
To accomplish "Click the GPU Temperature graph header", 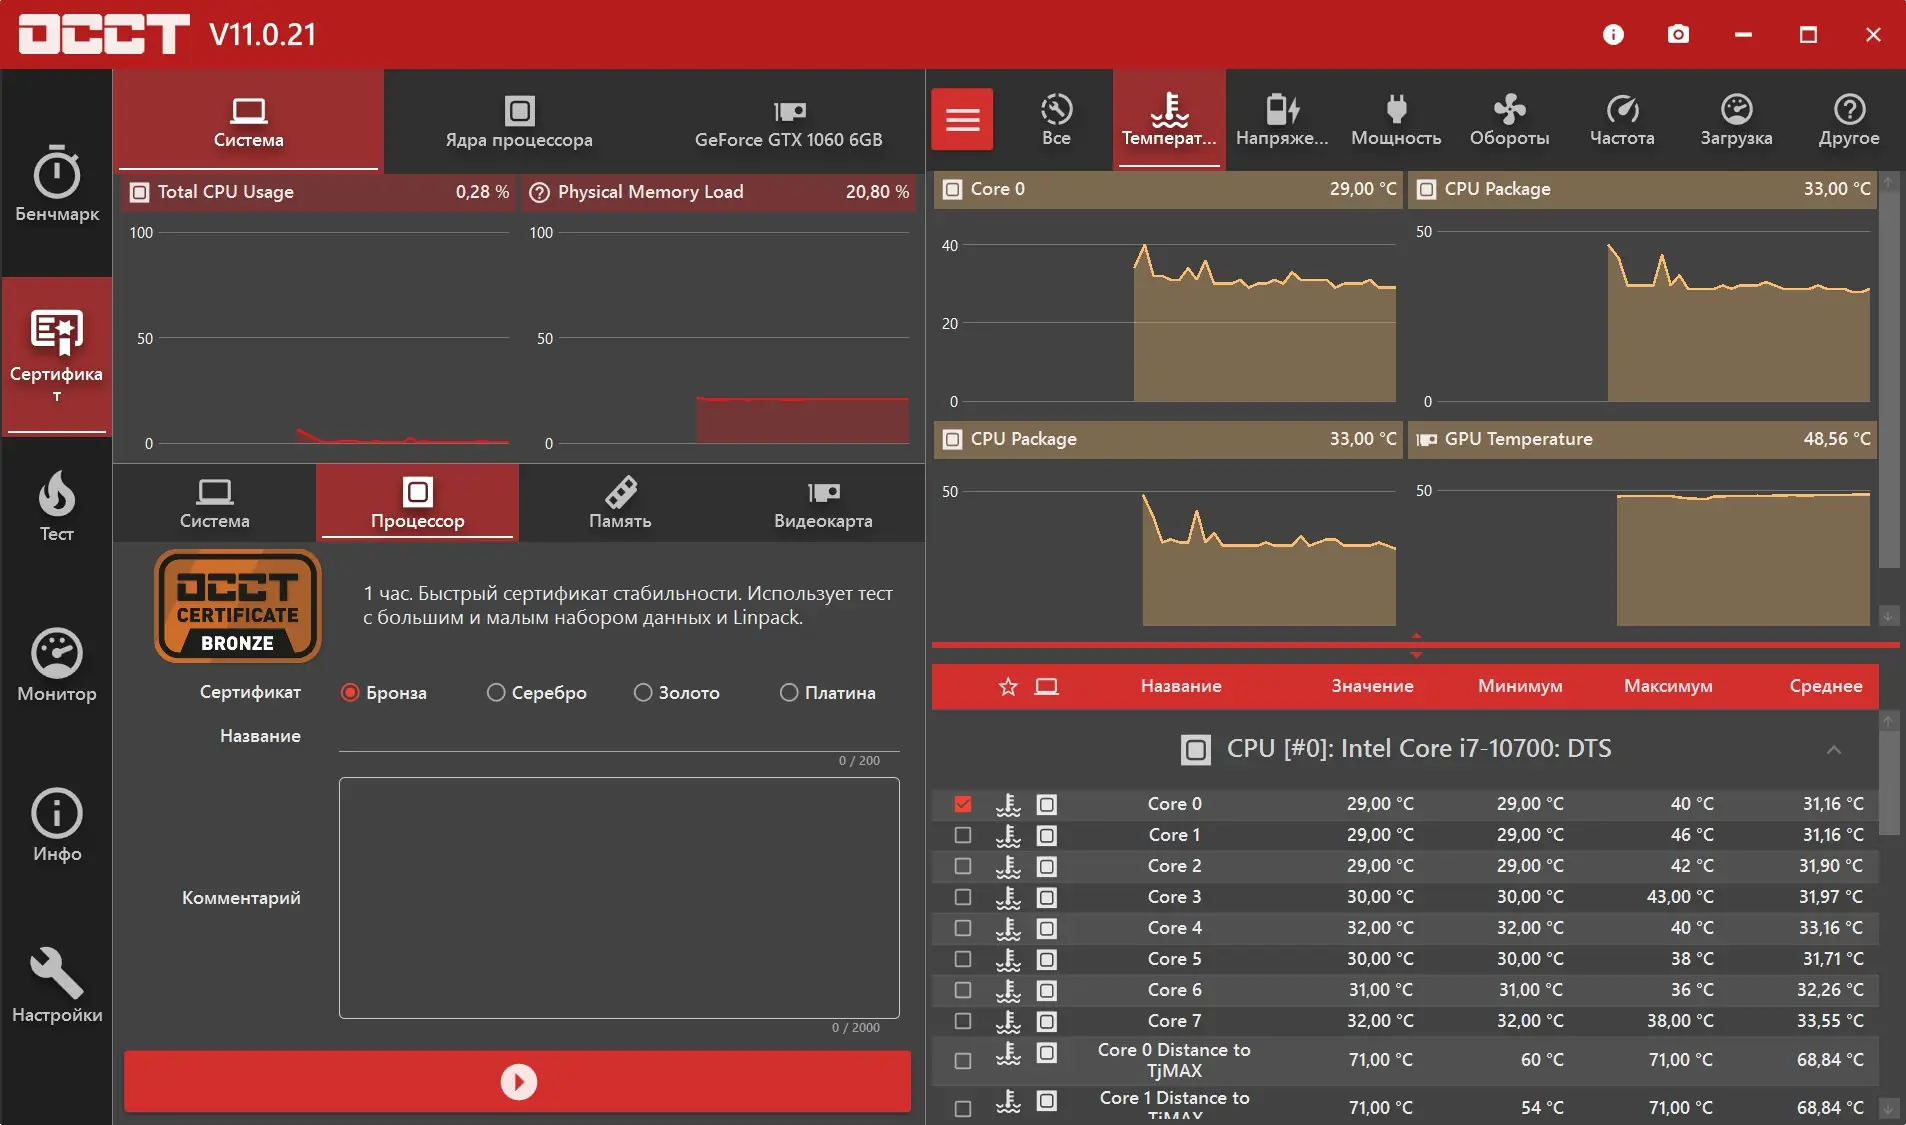I will point(1642,439).
